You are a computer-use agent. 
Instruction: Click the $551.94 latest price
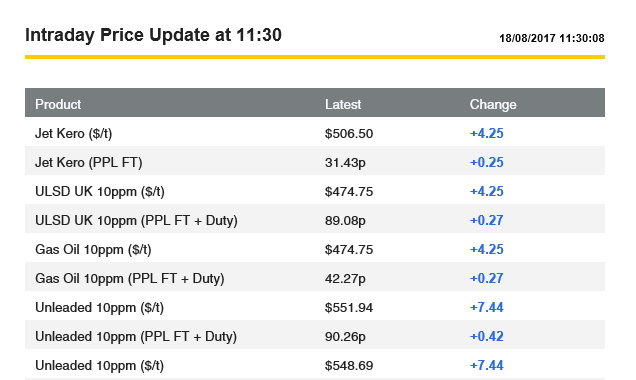[x=349, y=307]
